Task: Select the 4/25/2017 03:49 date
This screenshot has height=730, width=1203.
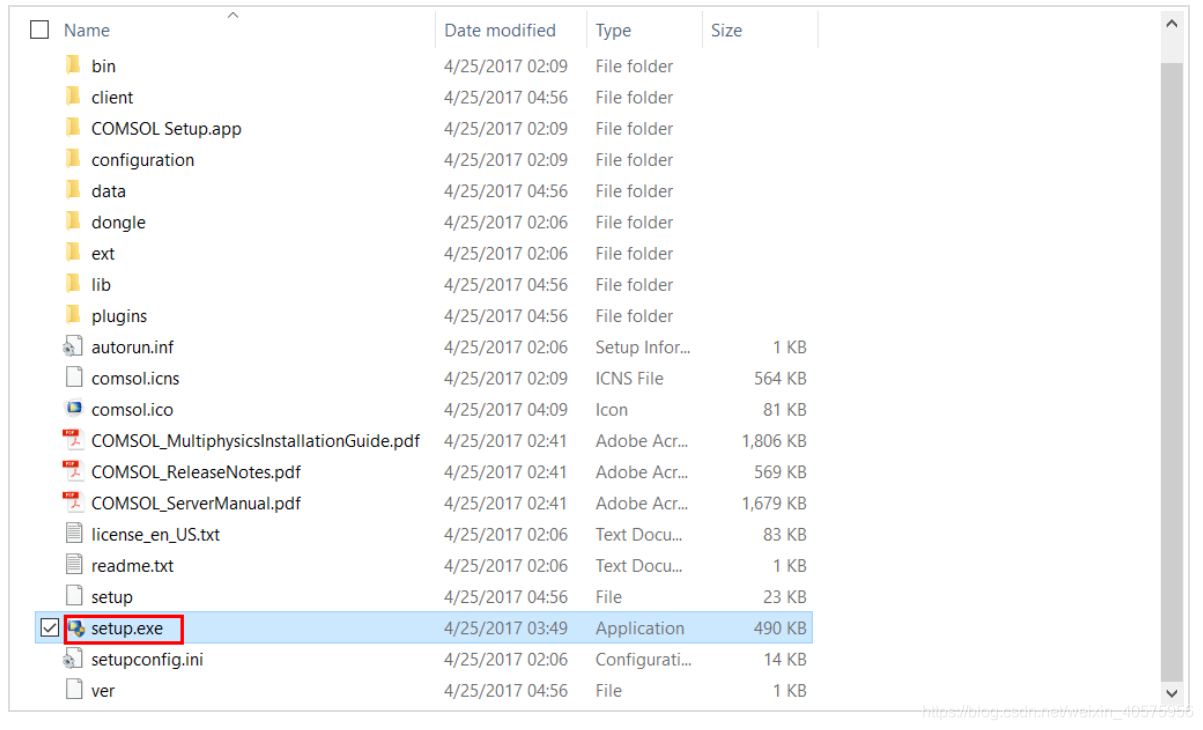Action: click(x=506, y=628)
